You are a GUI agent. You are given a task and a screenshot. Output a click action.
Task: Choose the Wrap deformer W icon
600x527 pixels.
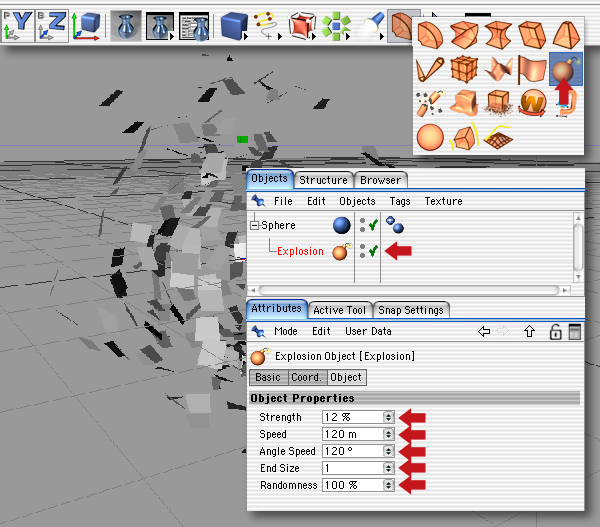click(532, 103)
